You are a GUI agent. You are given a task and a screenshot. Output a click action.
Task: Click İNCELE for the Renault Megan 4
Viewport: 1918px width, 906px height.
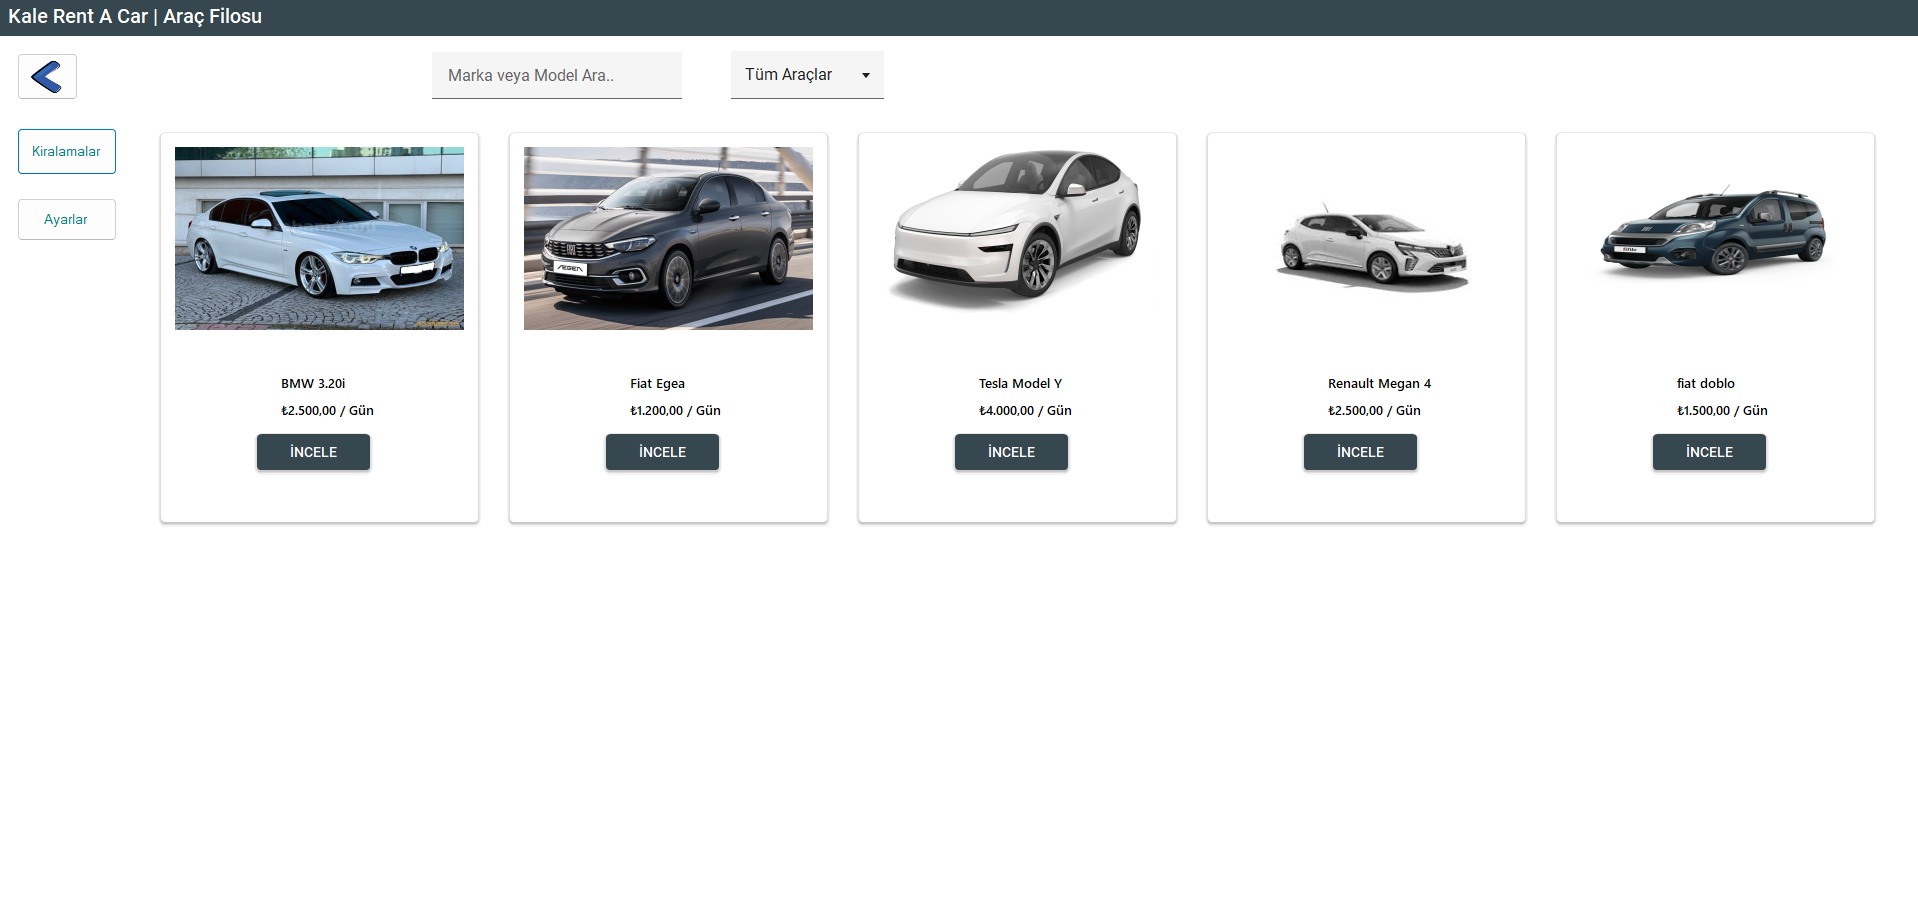(1360, 452)
